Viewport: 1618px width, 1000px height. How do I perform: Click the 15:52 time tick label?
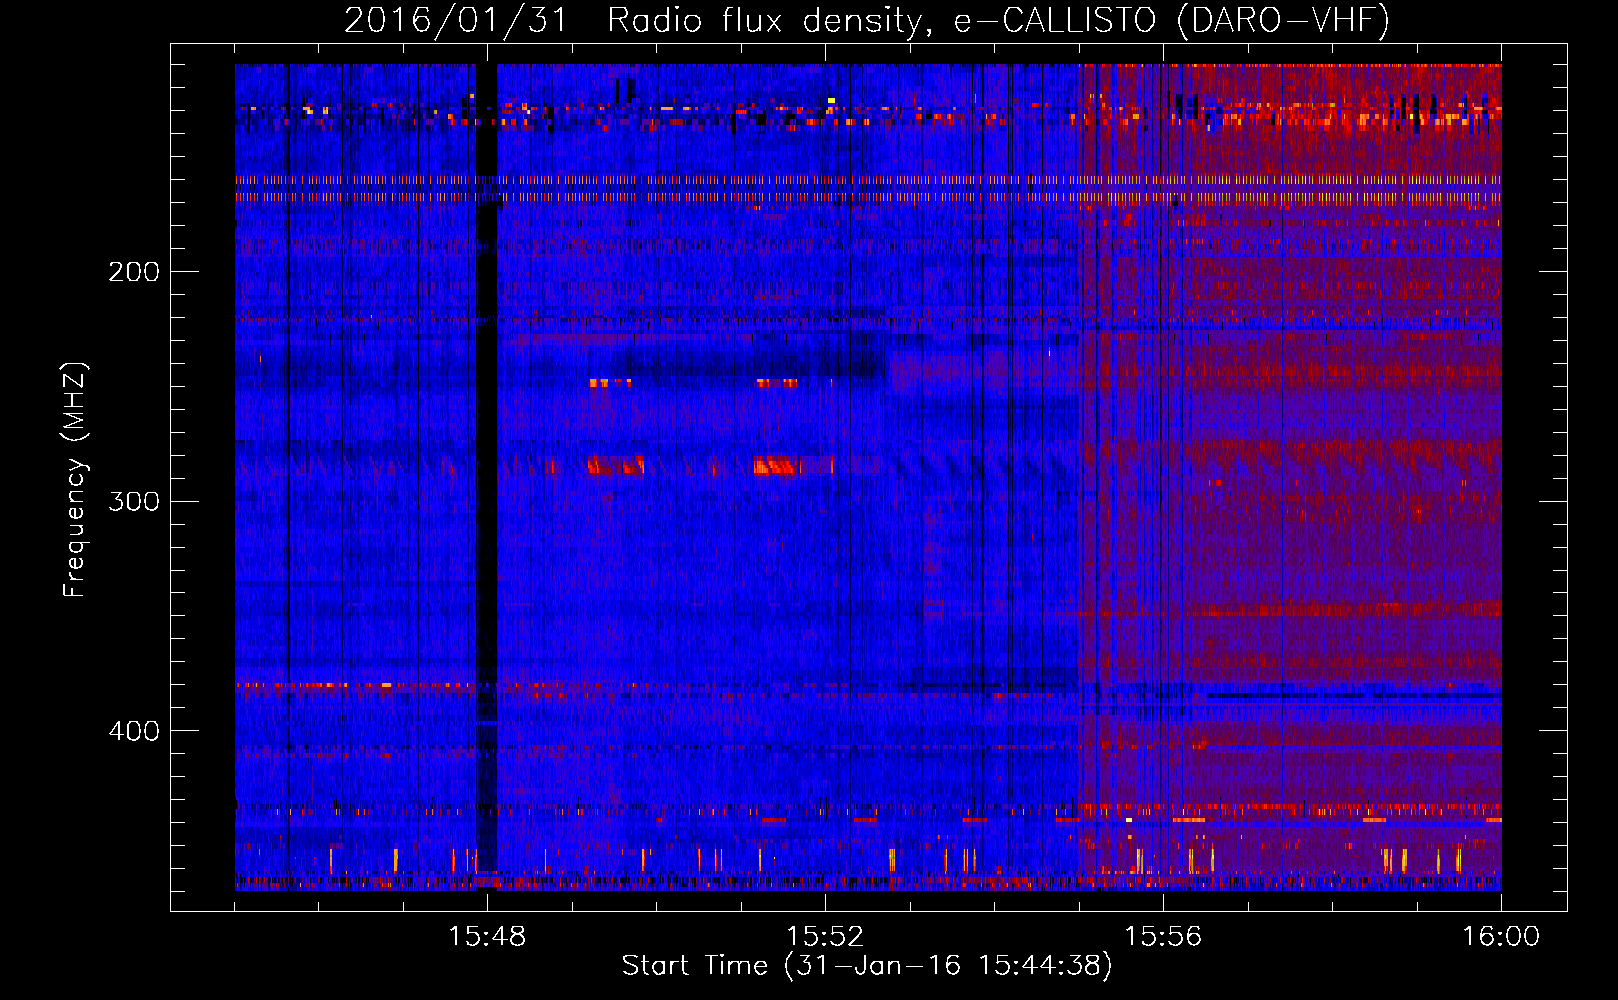(x=825, y=937)
